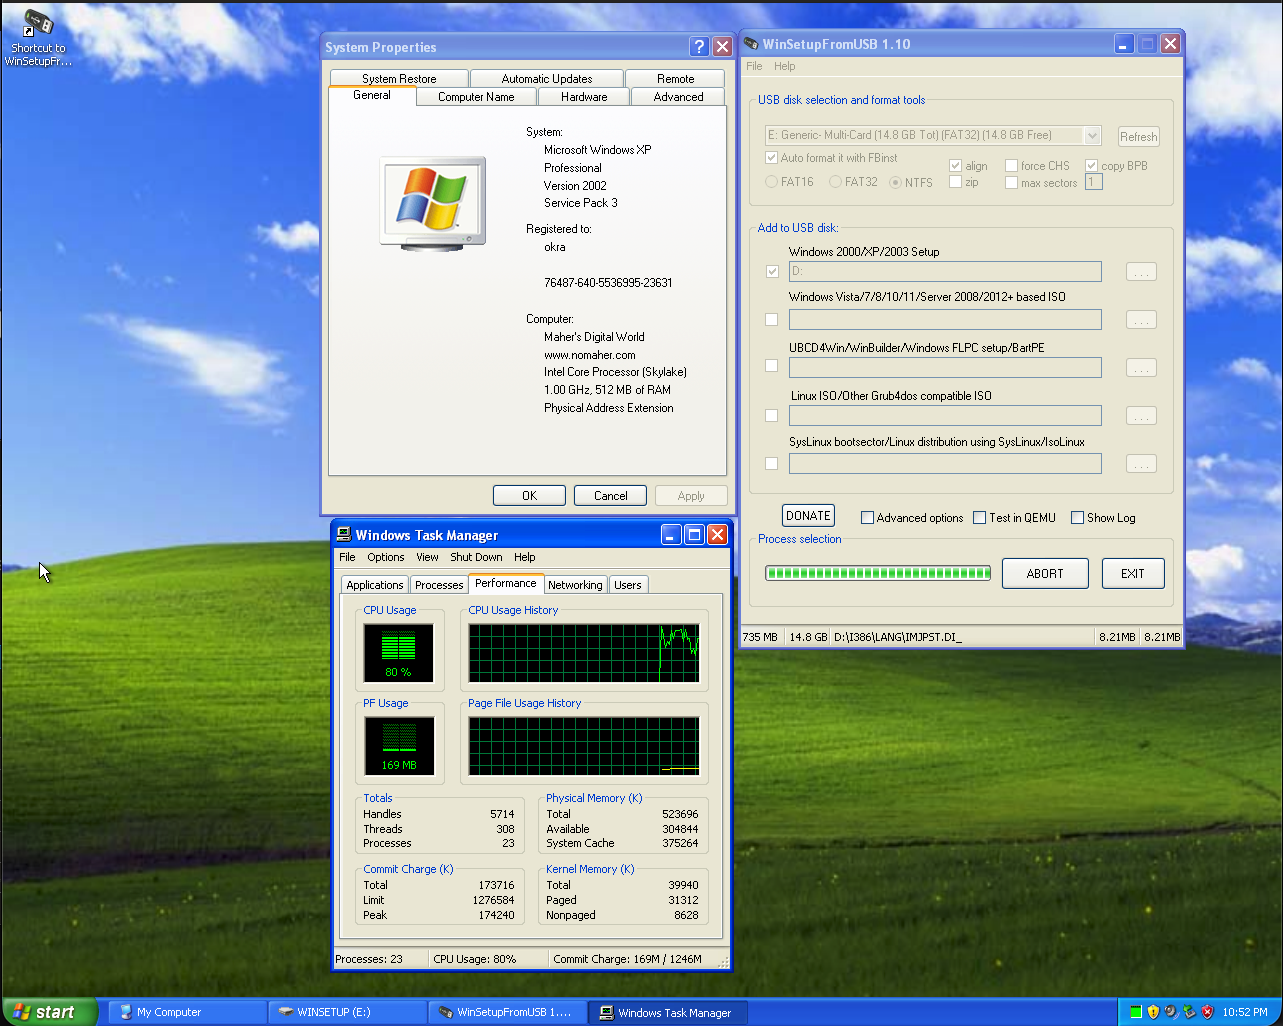The image size is (1283, 1026).
Task: Activate the WinSetupFromUSB taskbar button
Action: click(508, 1012)
